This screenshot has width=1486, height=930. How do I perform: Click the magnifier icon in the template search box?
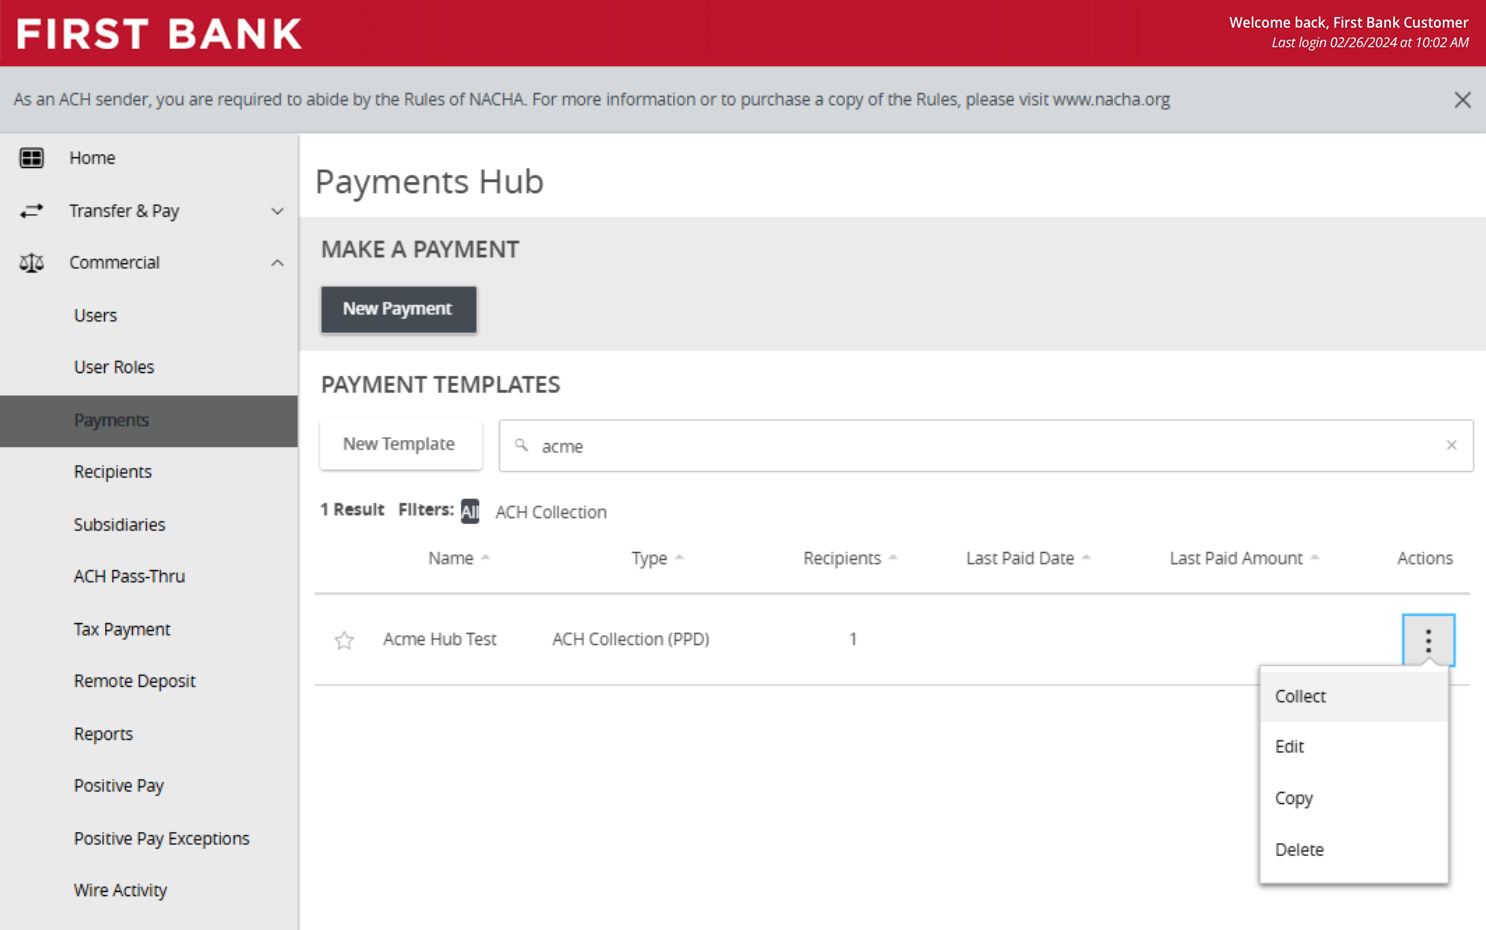tap(521, 445)
